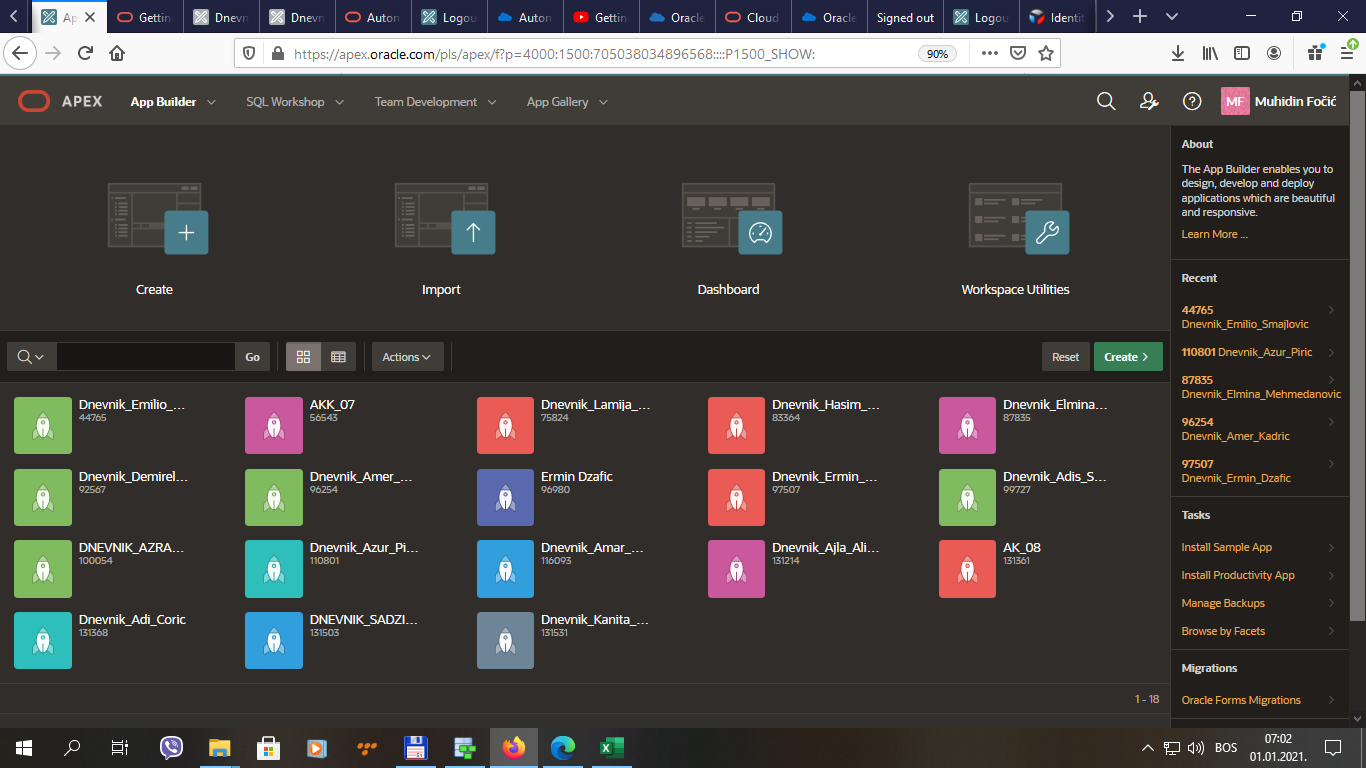The height and width of the screenshot is (768, 1366).
Task: Switch to View Report table mode
Action: [x=338, y=357]
